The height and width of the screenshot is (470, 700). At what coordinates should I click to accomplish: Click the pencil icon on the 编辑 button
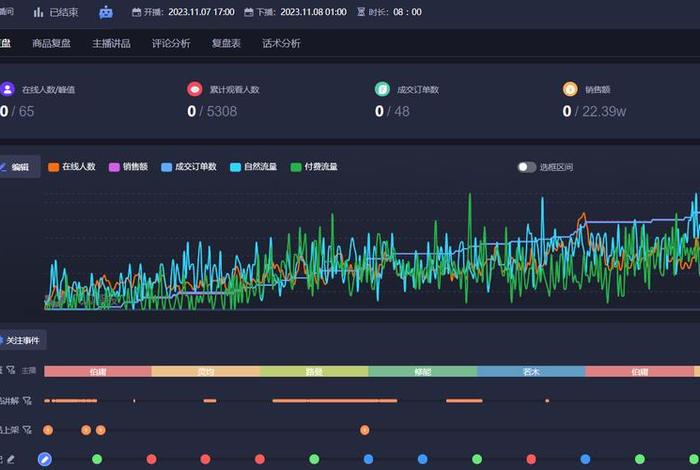pyautogui.click(x=3, y=167)
